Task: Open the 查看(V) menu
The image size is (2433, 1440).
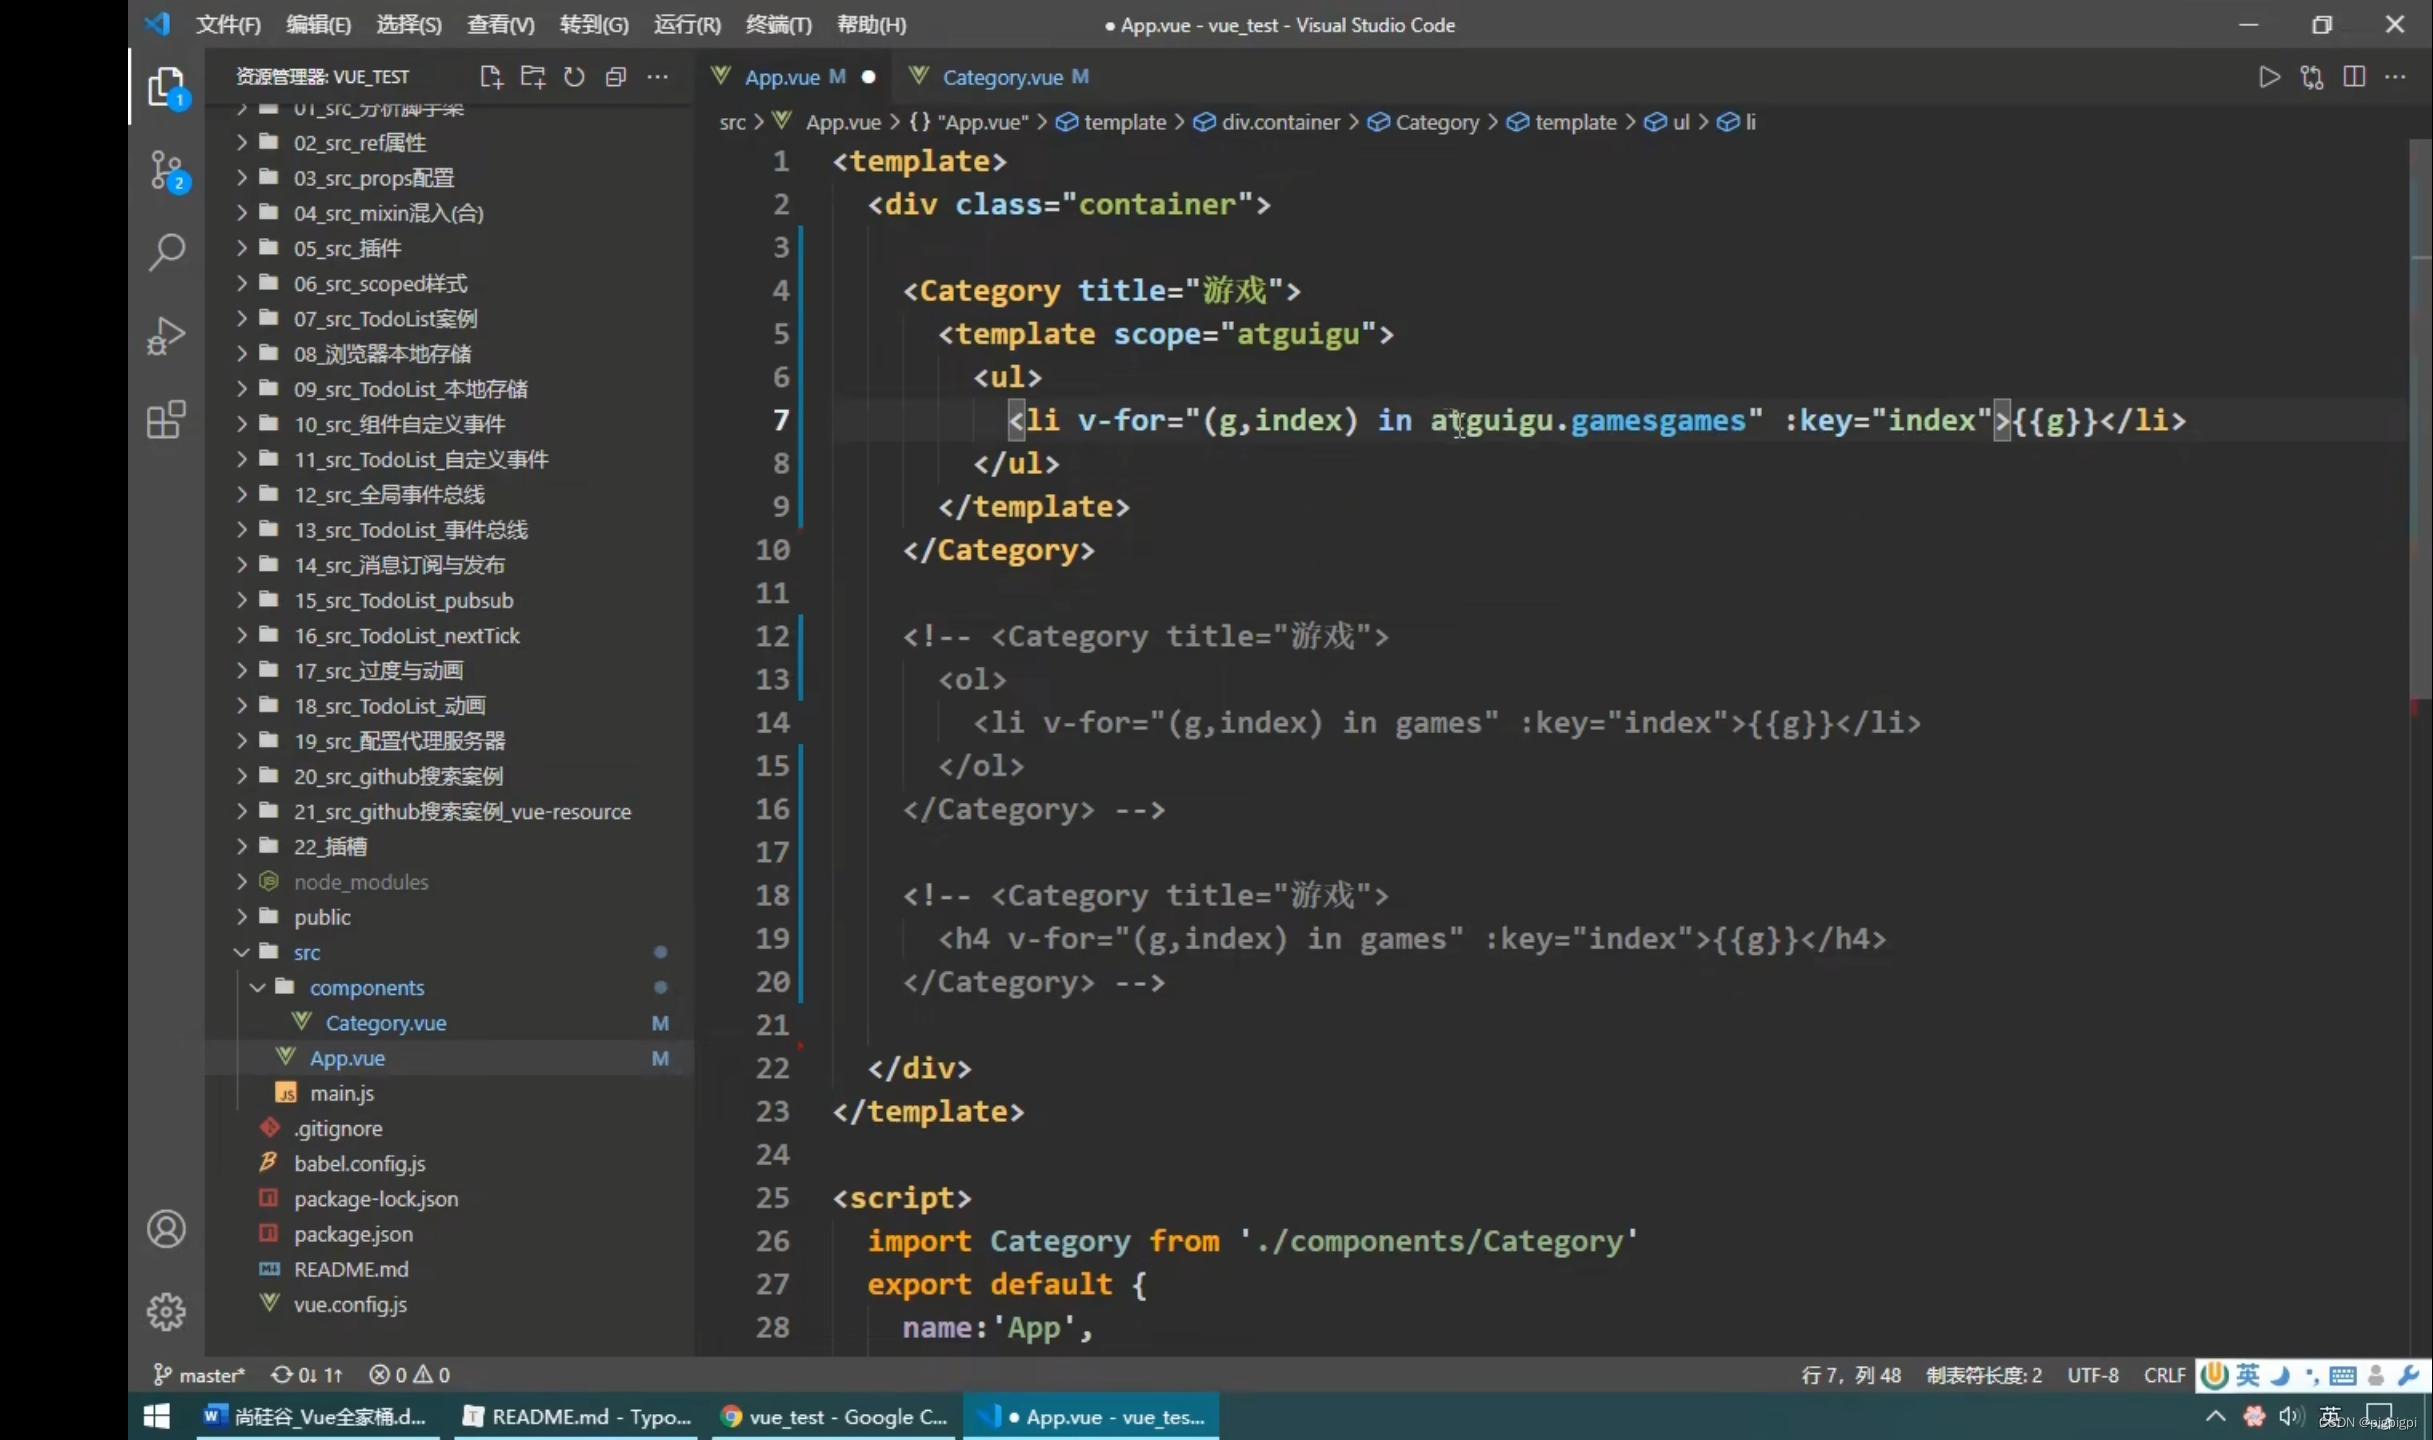Action: pyautogui.click(x=501, y=24)
